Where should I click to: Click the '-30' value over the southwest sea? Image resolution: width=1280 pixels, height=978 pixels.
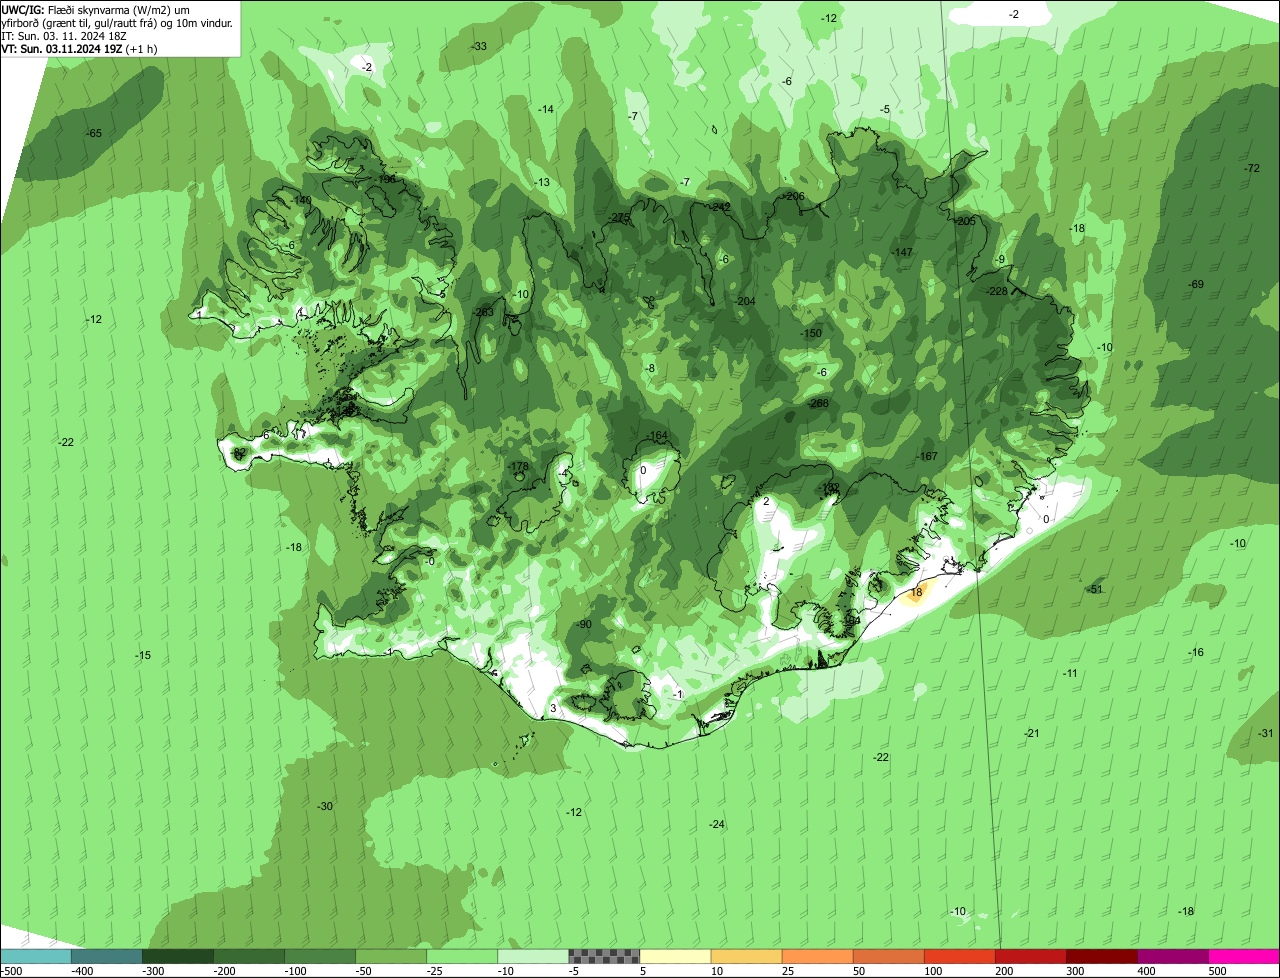tap(324, 806)
